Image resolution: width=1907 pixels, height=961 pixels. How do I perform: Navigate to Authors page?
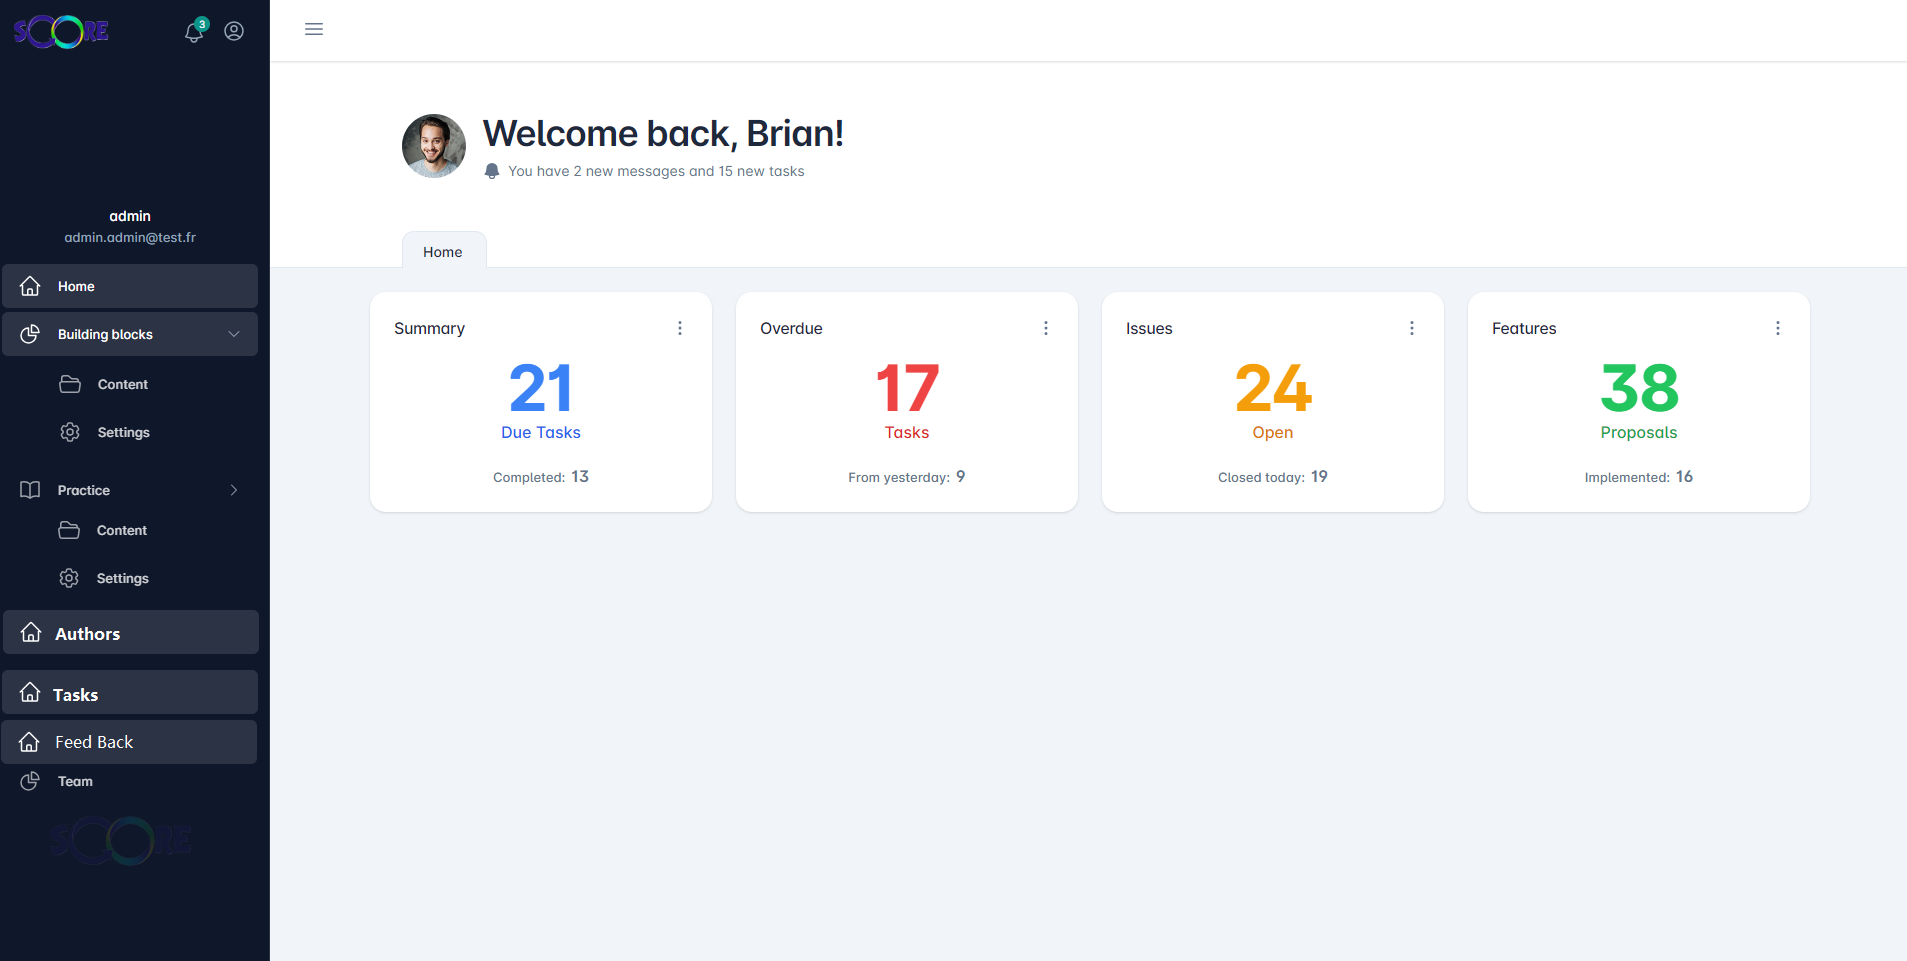[130, 633]
